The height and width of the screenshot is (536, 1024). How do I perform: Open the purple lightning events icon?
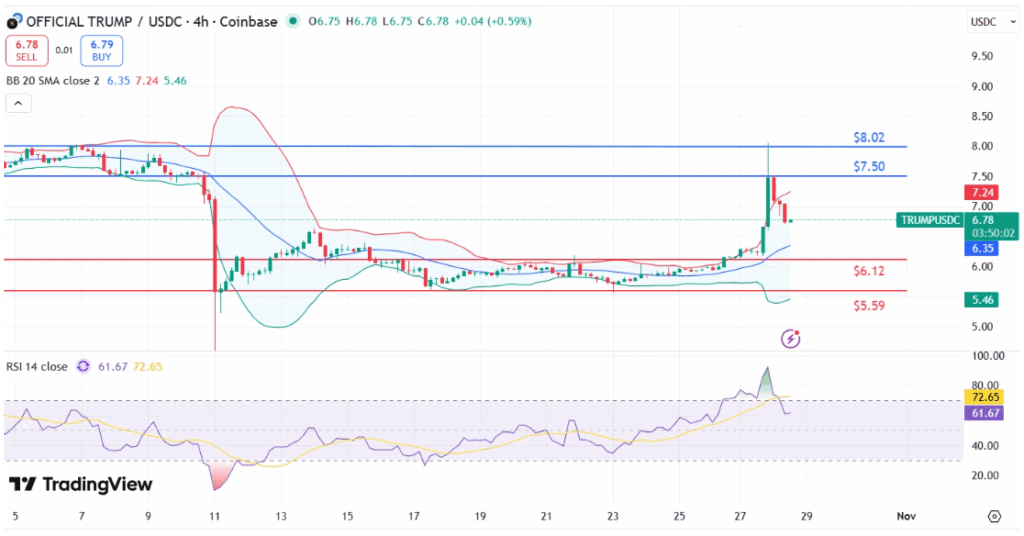click(791, 339)
